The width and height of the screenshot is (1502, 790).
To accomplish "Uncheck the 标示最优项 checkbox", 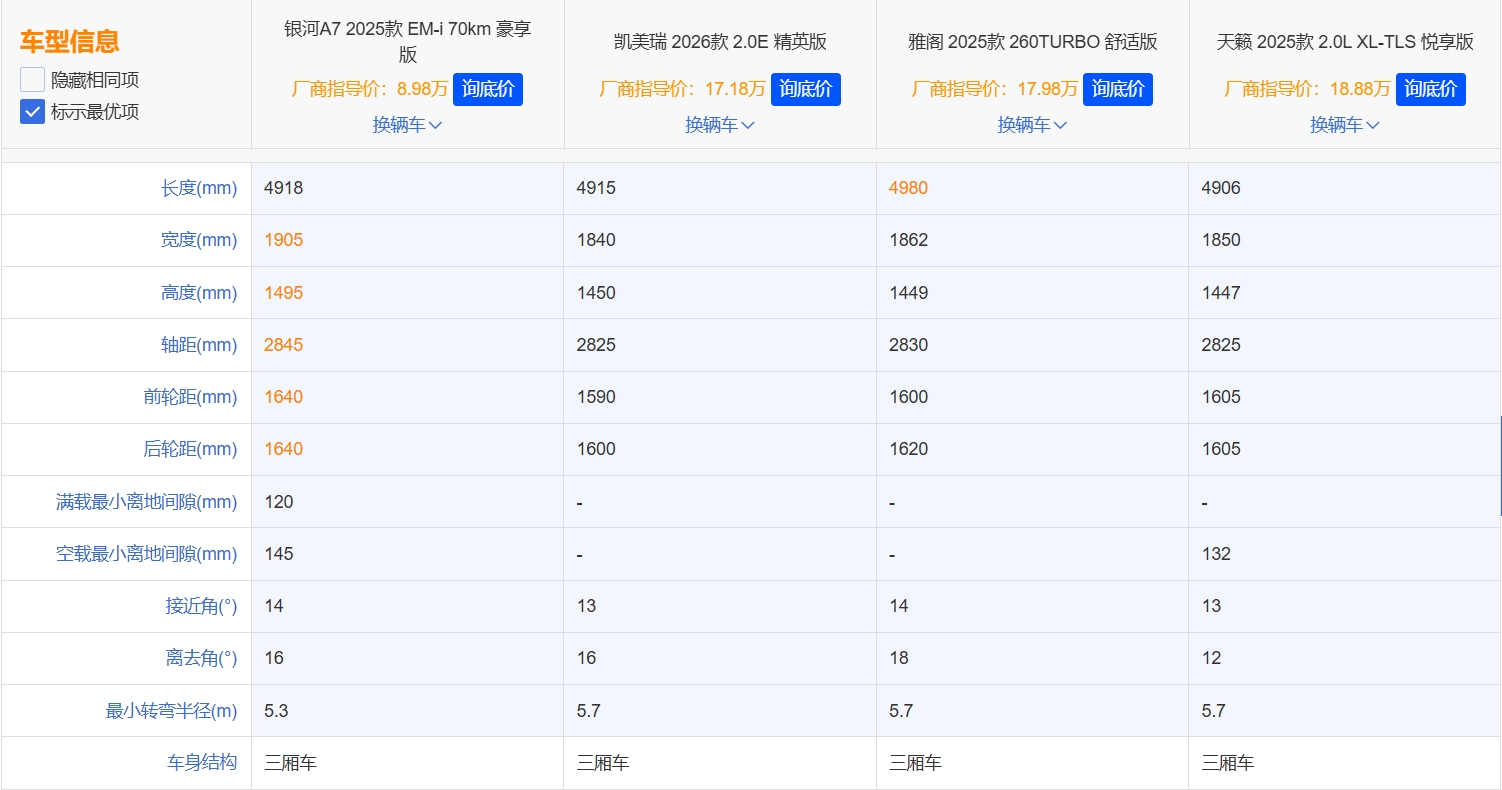I will (x=32, y=111).
